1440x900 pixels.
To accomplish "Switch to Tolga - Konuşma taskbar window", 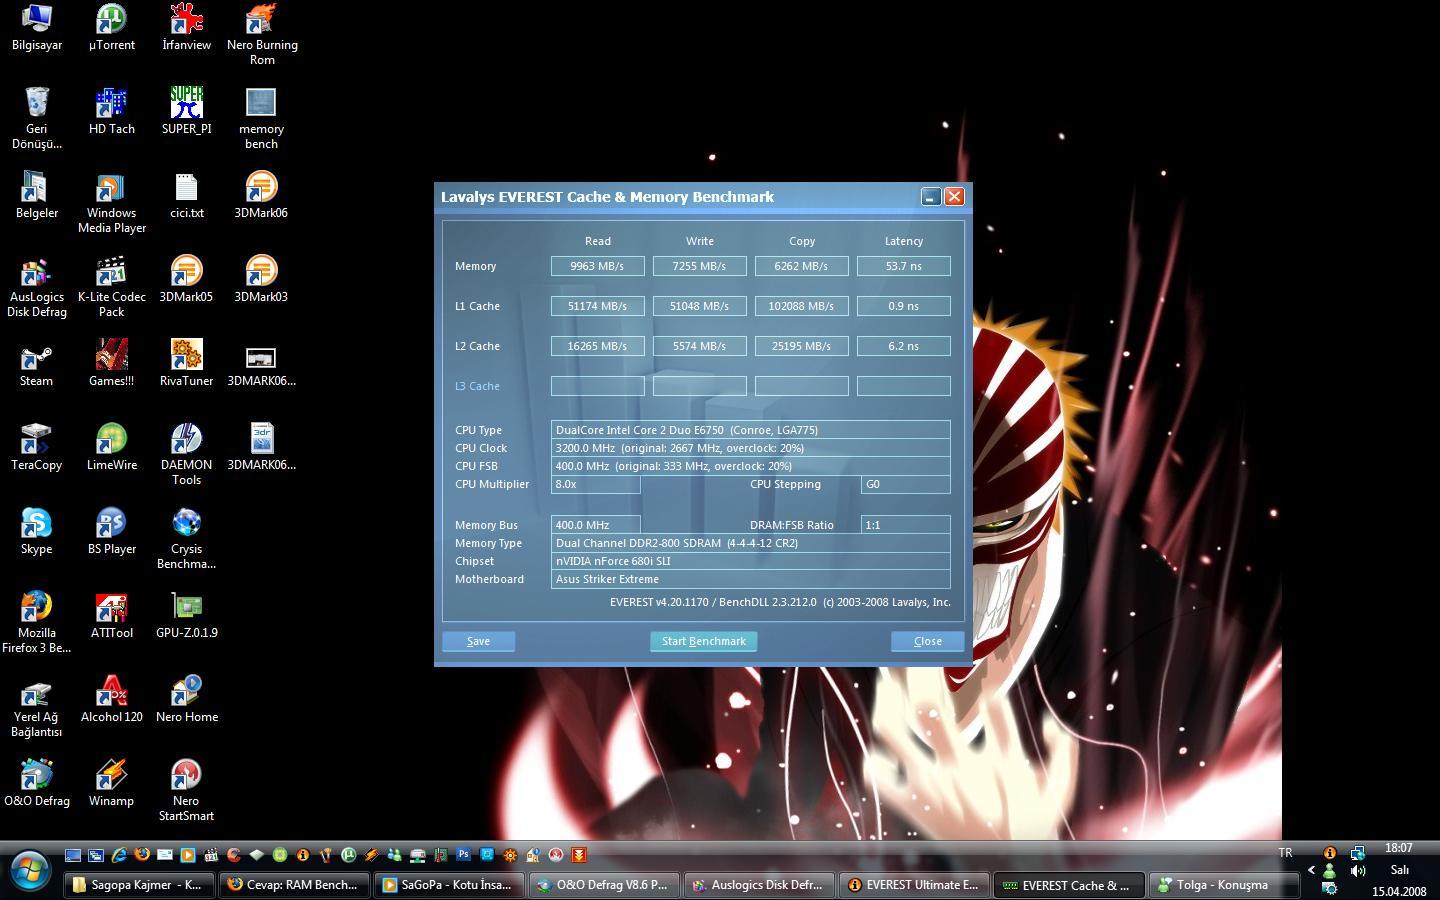I will click(1223, 885).
